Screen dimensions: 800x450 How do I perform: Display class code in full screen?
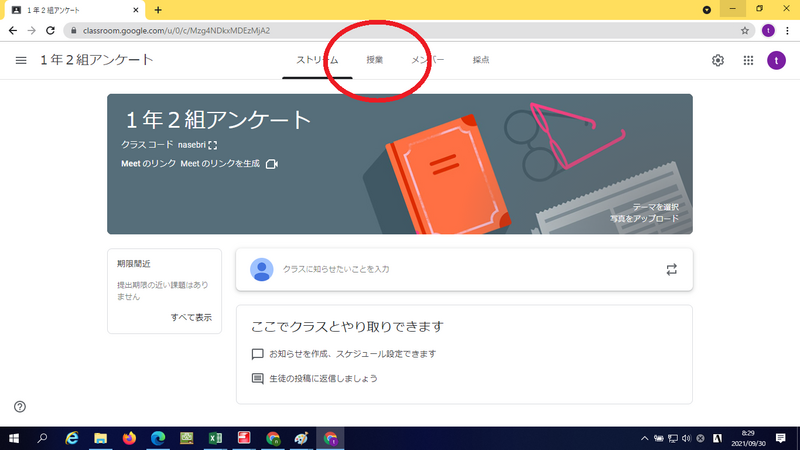pos(212,146)
